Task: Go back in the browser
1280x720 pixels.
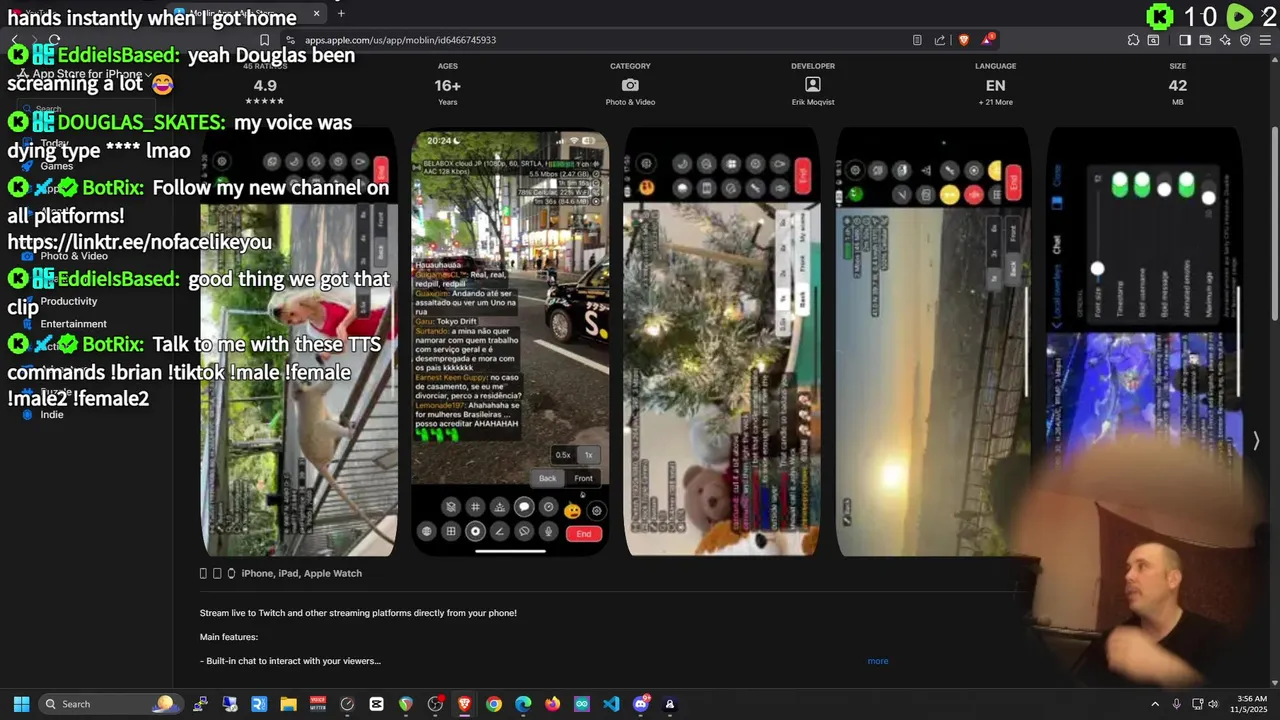Action: 14,40
